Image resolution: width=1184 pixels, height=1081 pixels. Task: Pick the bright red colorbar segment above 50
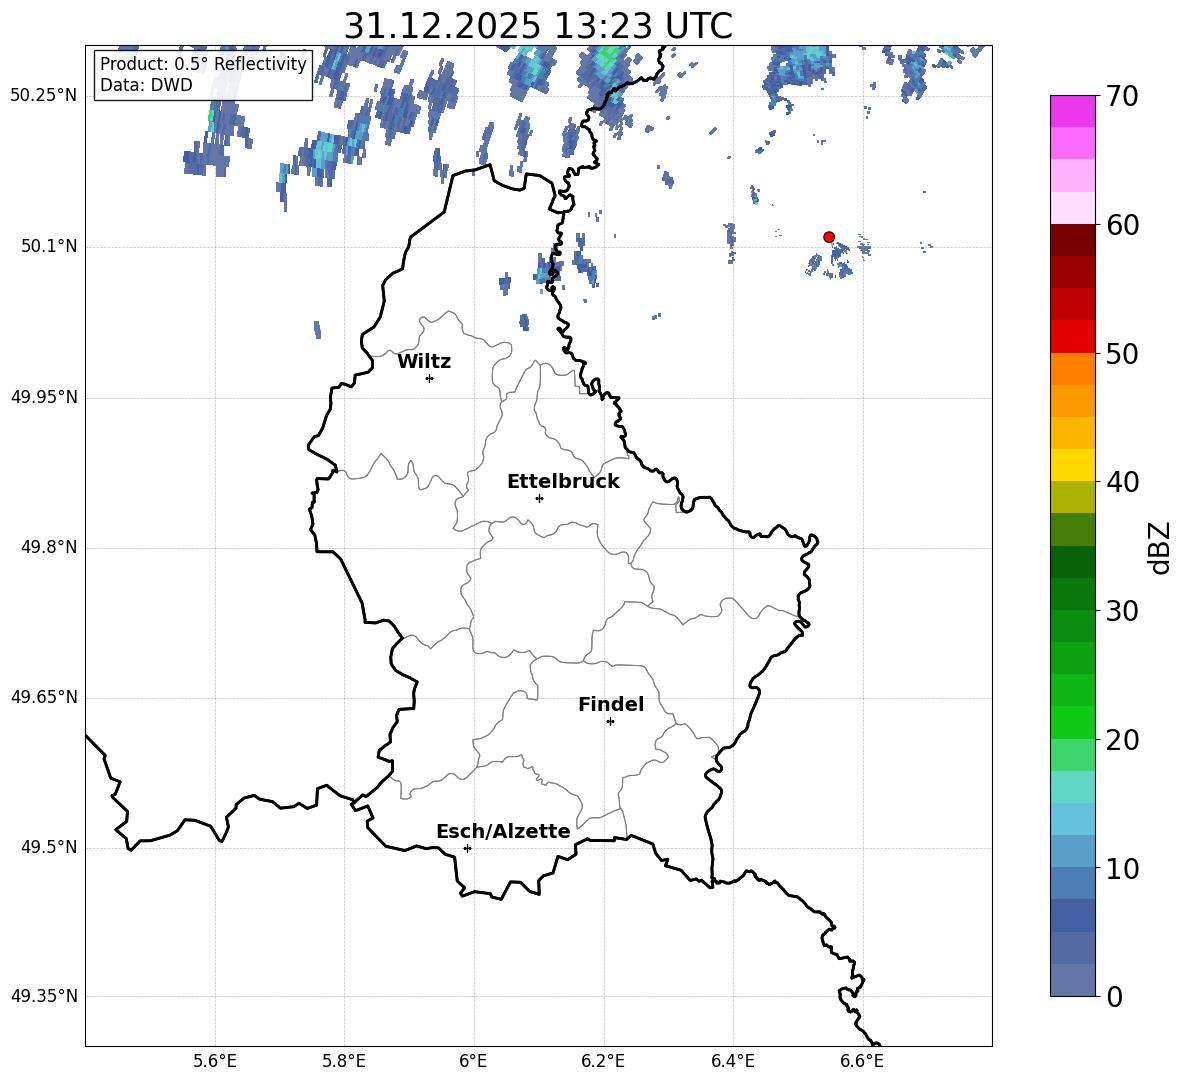click(1073, 337)
